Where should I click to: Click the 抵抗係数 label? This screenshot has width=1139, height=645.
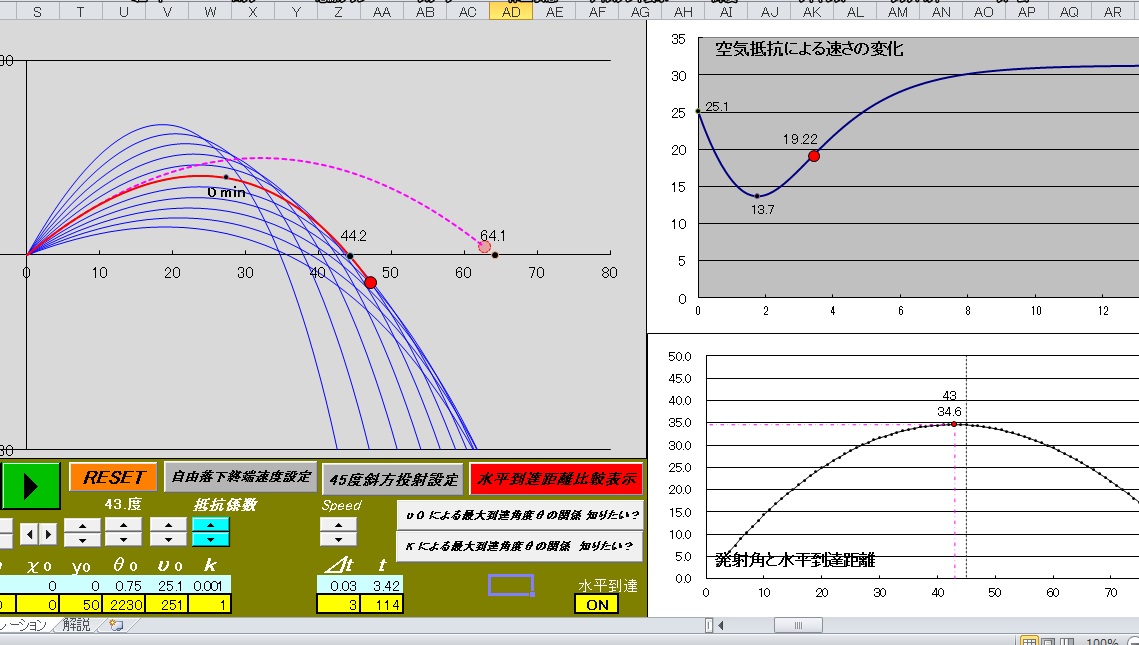(225, 505)
